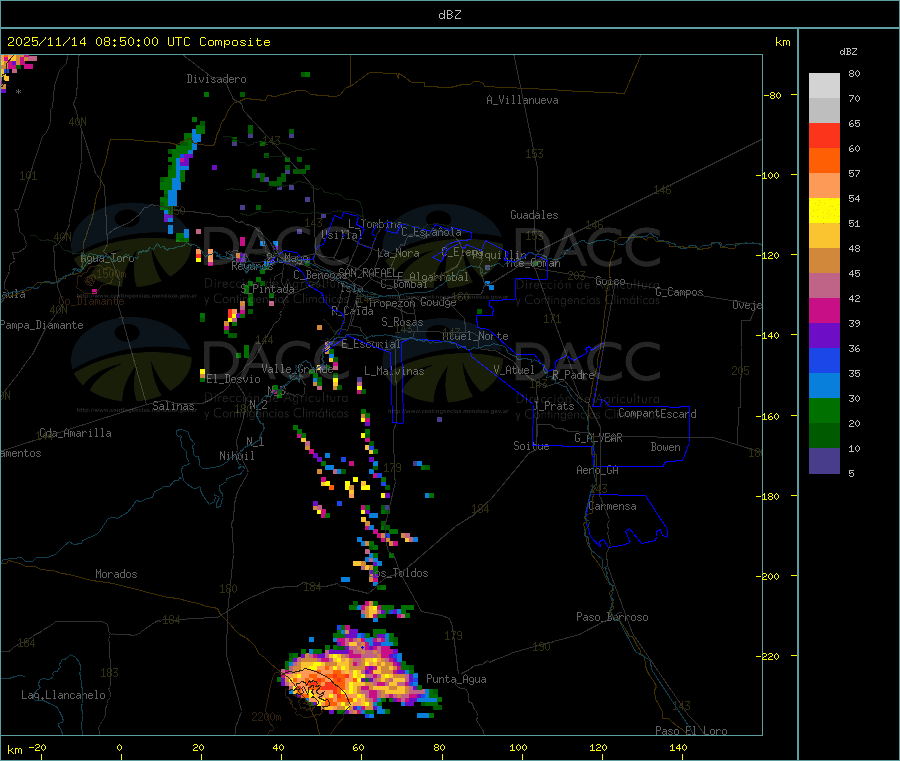Select the Soitue place label
This screenshot has width=900, height=761.
pos(531,445)
